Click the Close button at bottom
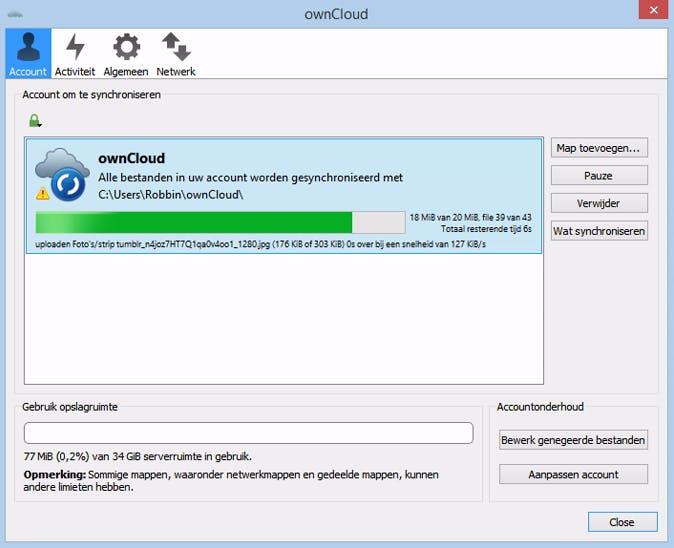This screenshot has height=548, width=674. point(622,522)
